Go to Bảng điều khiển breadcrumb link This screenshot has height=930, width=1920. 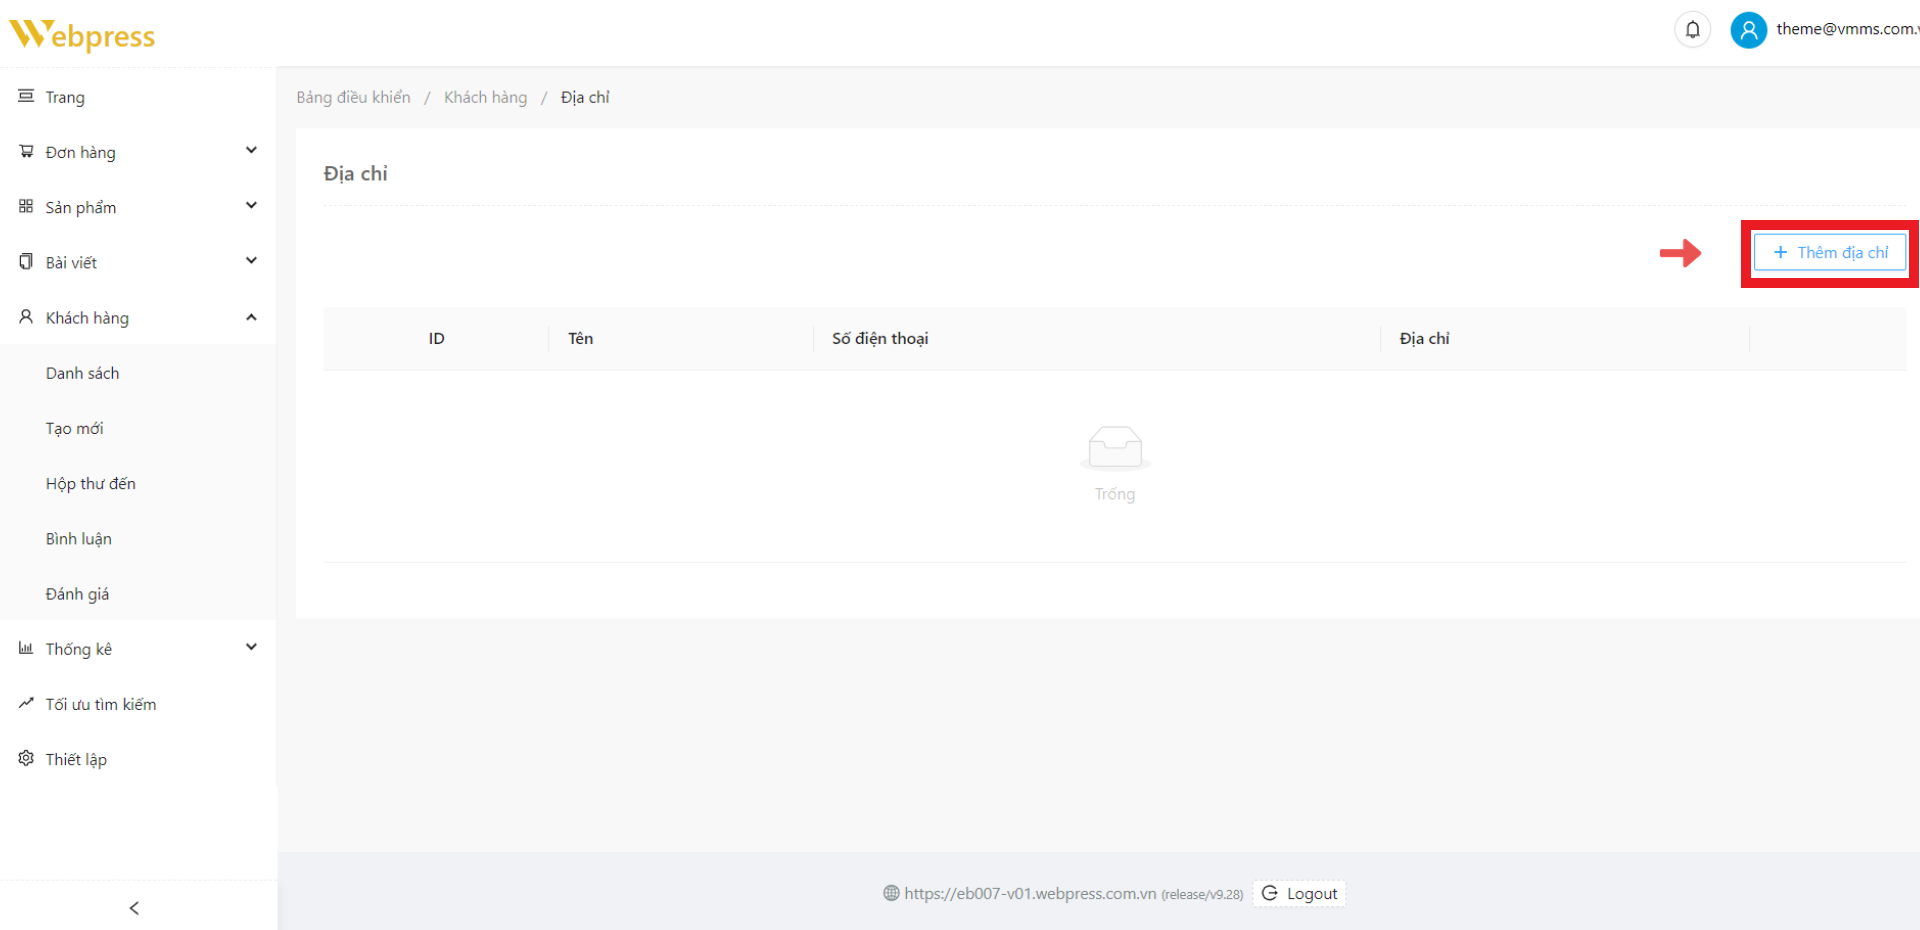pos(353,97)
